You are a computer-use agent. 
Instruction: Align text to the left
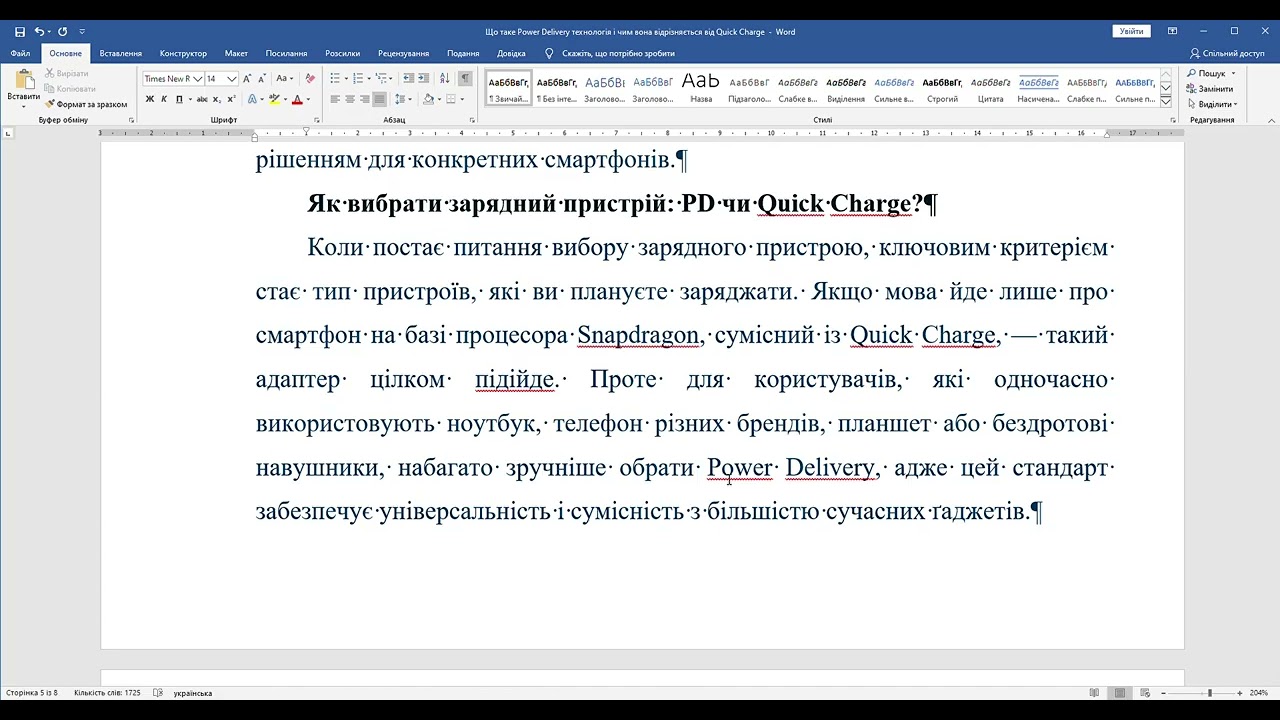[336, 99]
